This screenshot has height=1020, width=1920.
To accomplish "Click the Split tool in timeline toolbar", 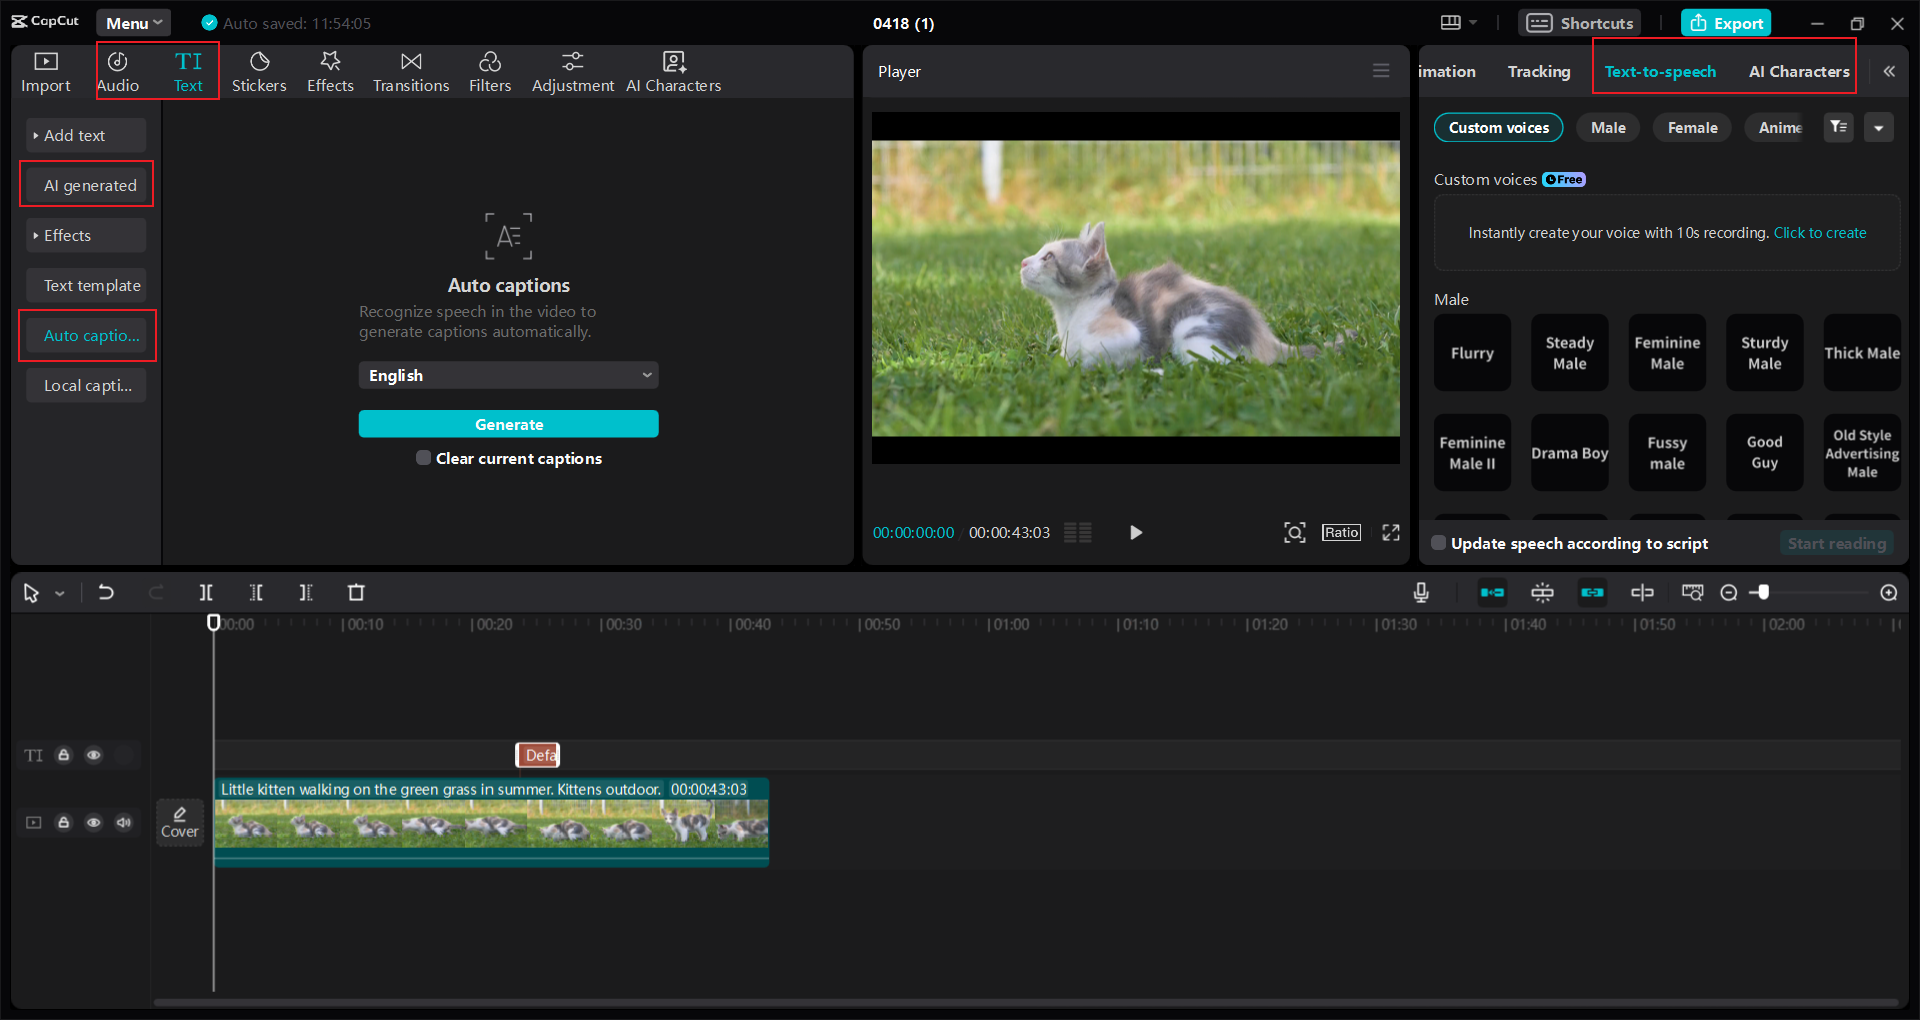I will coord(206,592).
